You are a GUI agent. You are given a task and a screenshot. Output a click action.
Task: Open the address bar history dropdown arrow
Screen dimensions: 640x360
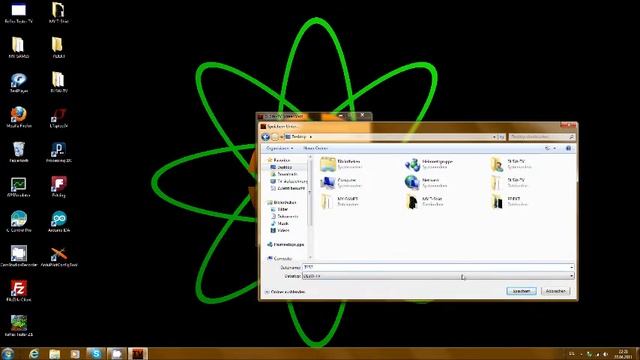(494, 137)
